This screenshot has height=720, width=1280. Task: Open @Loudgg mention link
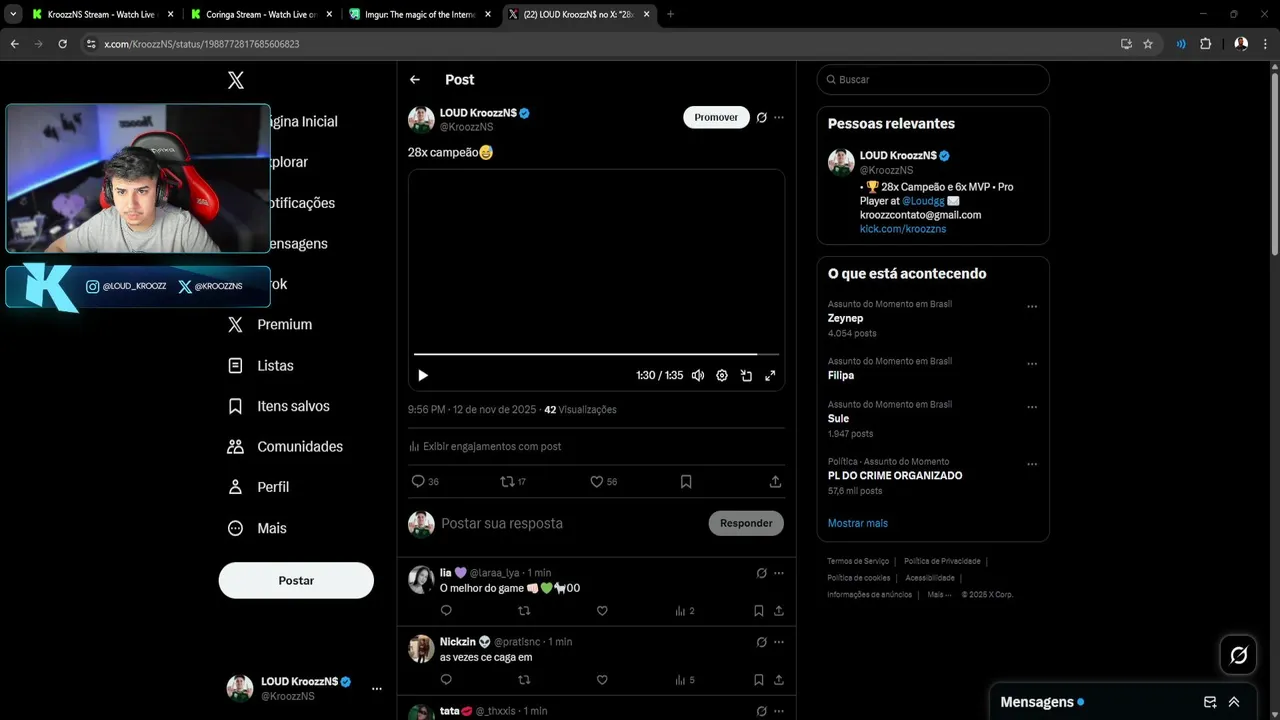pyautogui.click(x=923, y=201)
